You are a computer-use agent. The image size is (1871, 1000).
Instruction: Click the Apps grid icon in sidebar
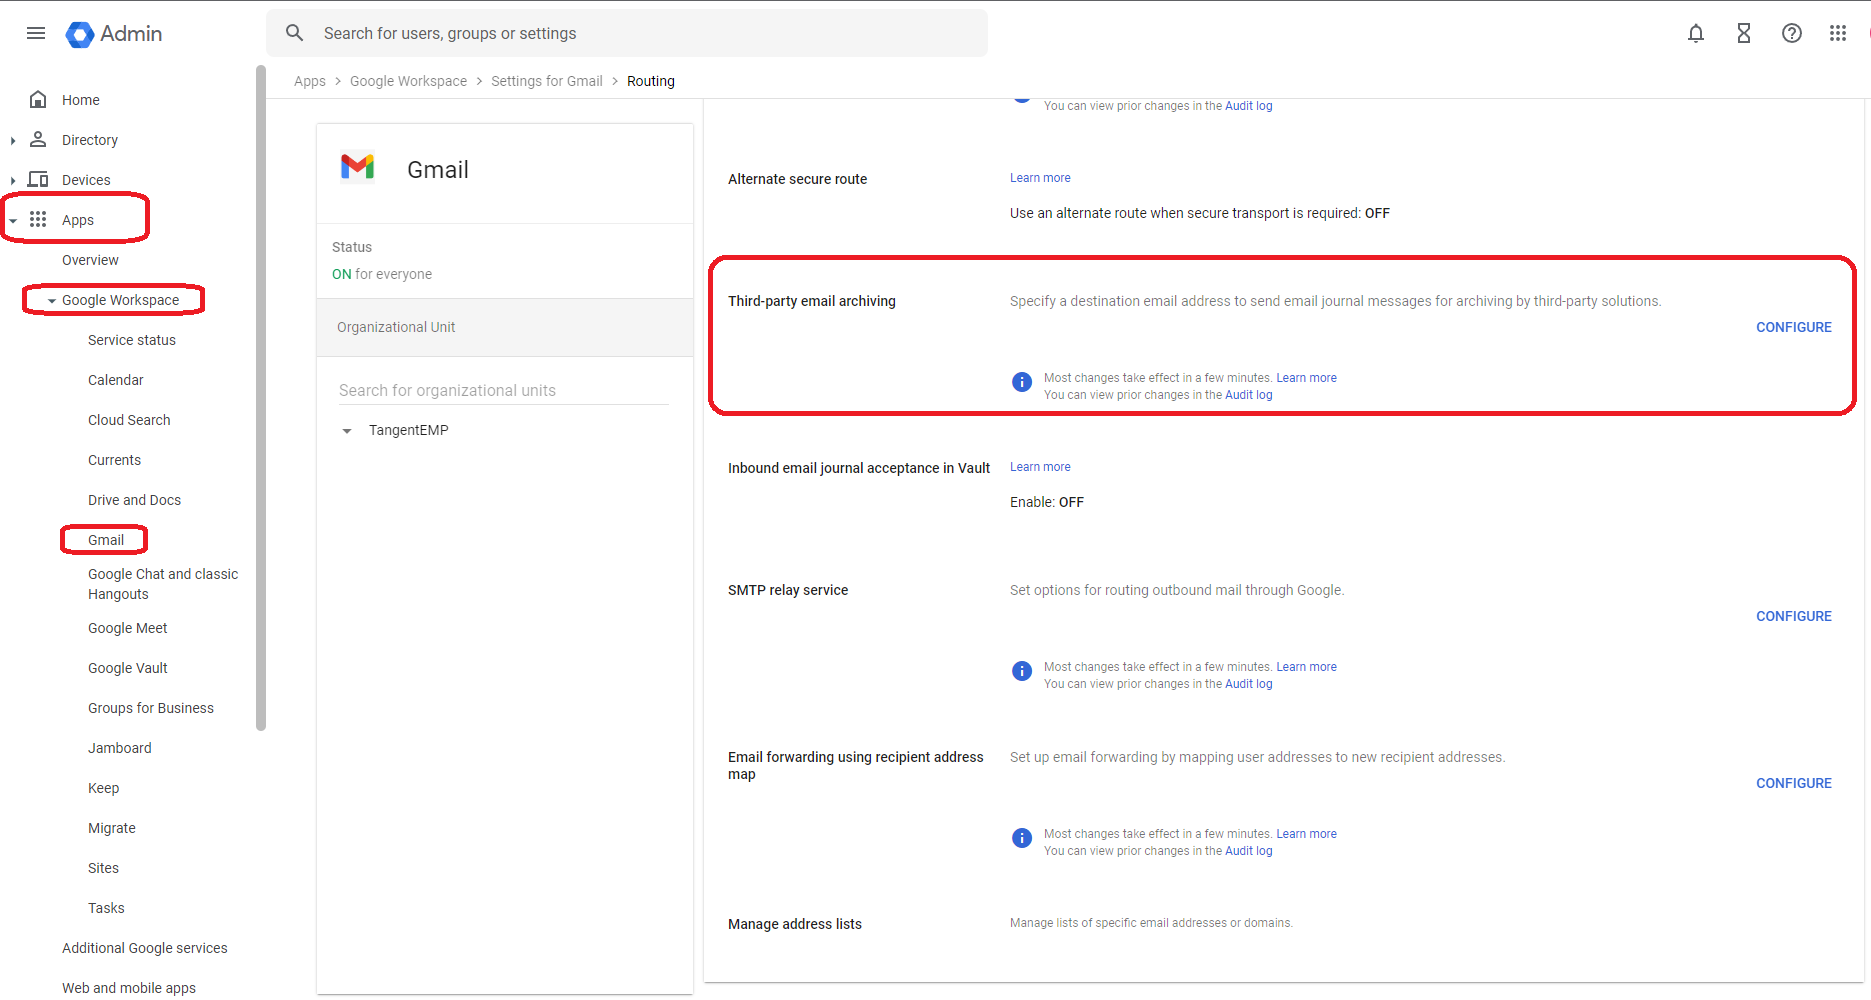click(x=38, y=219)
